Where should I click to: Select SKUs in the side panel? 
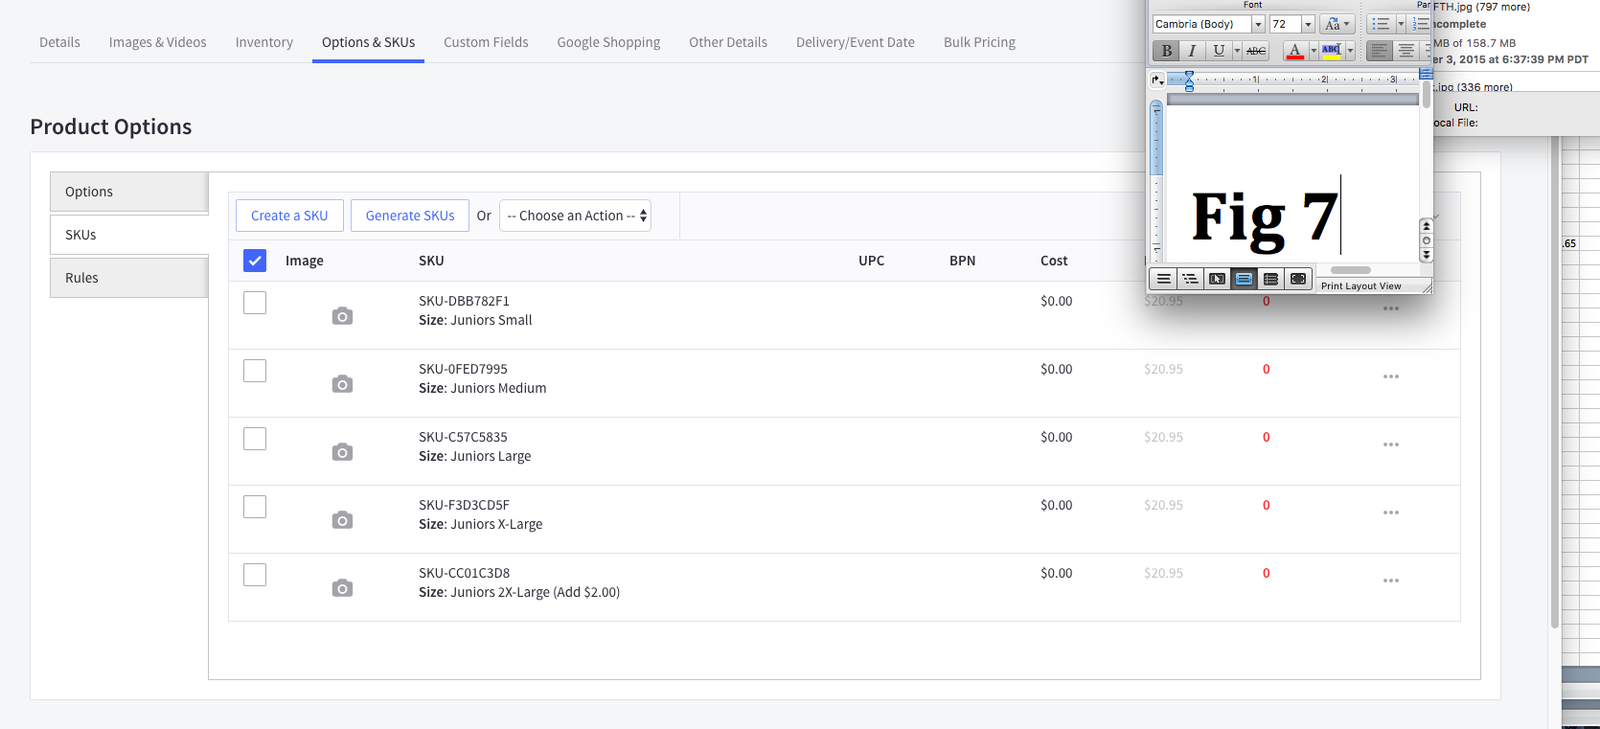129,235
